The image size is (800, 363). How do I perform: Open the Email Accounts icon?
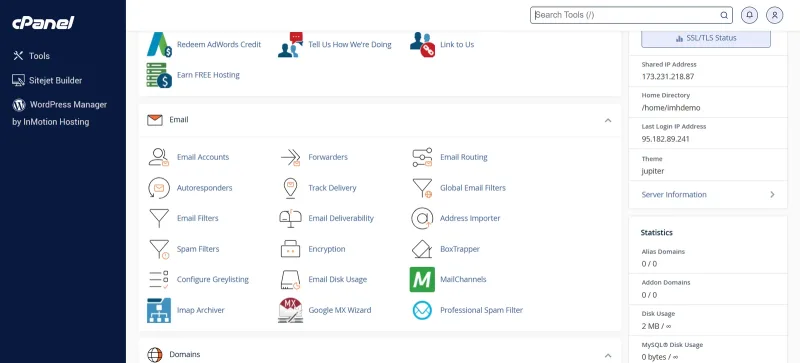click(x=159, y=157)
